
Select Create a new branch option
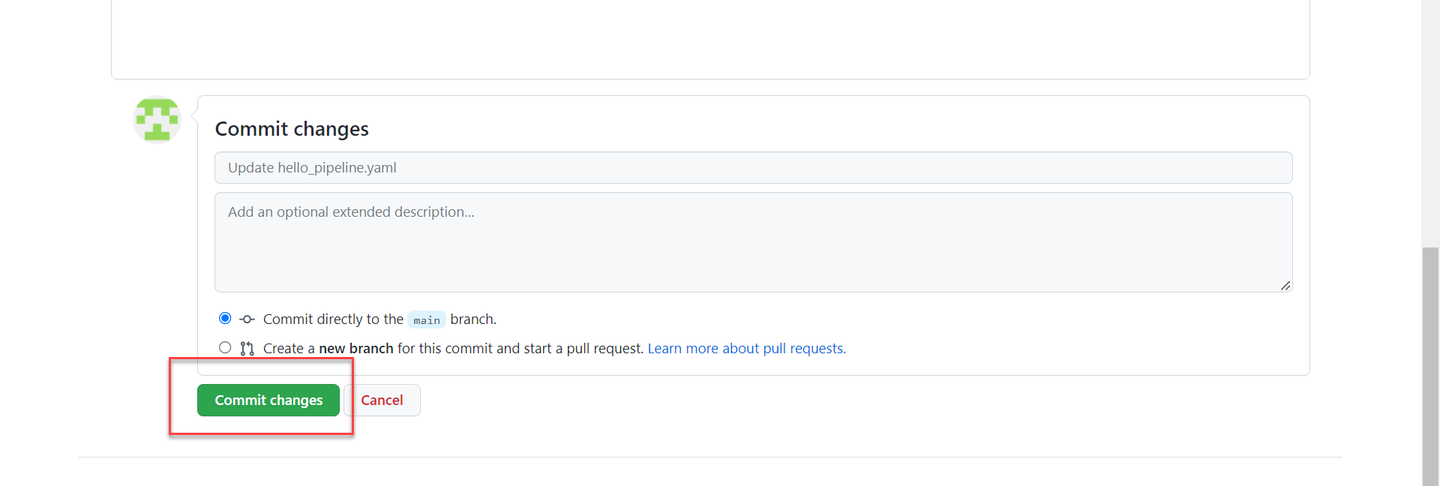click(225, 348)
